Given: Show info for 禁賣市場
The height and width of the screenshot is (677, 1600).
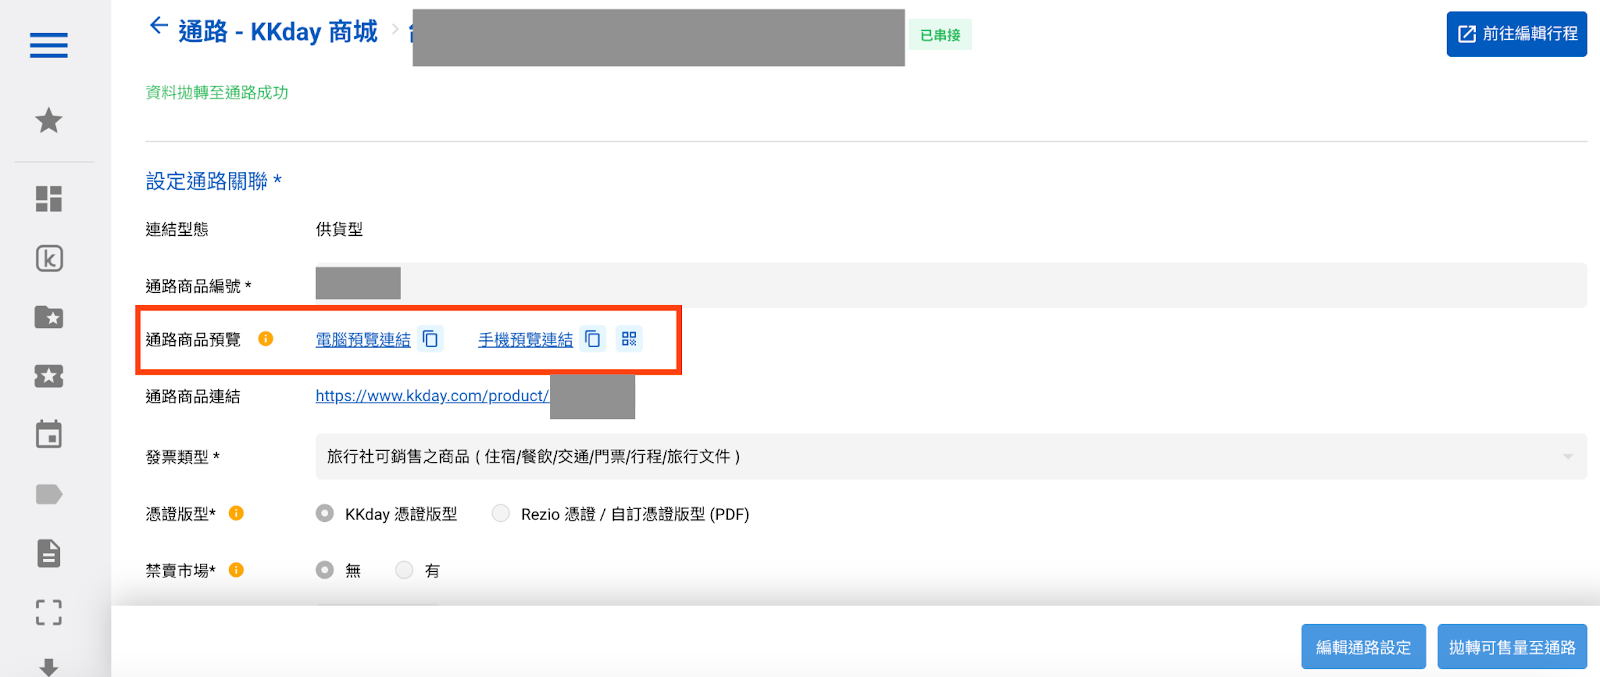Looking at the screenshot, I should pyautogui.click(x=236, y=570).
